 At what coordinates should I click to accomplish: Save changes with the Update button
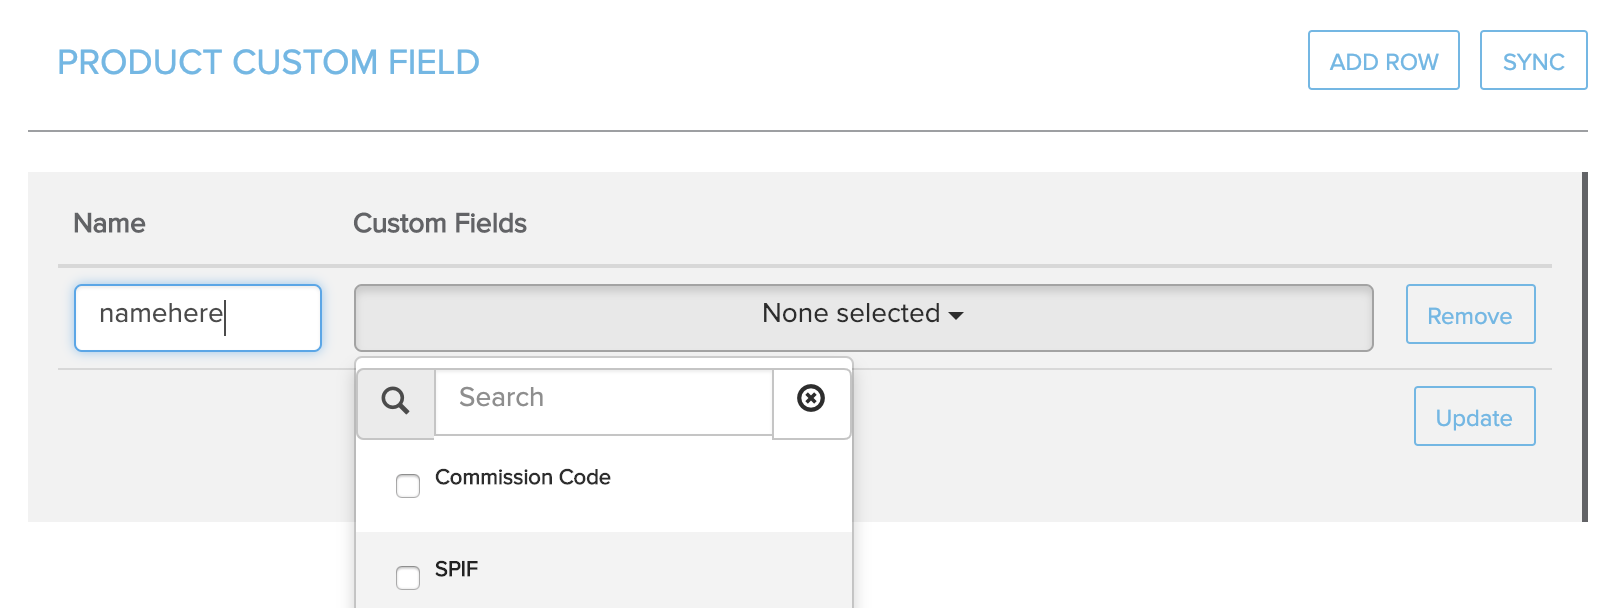[x=1473, y=418]
